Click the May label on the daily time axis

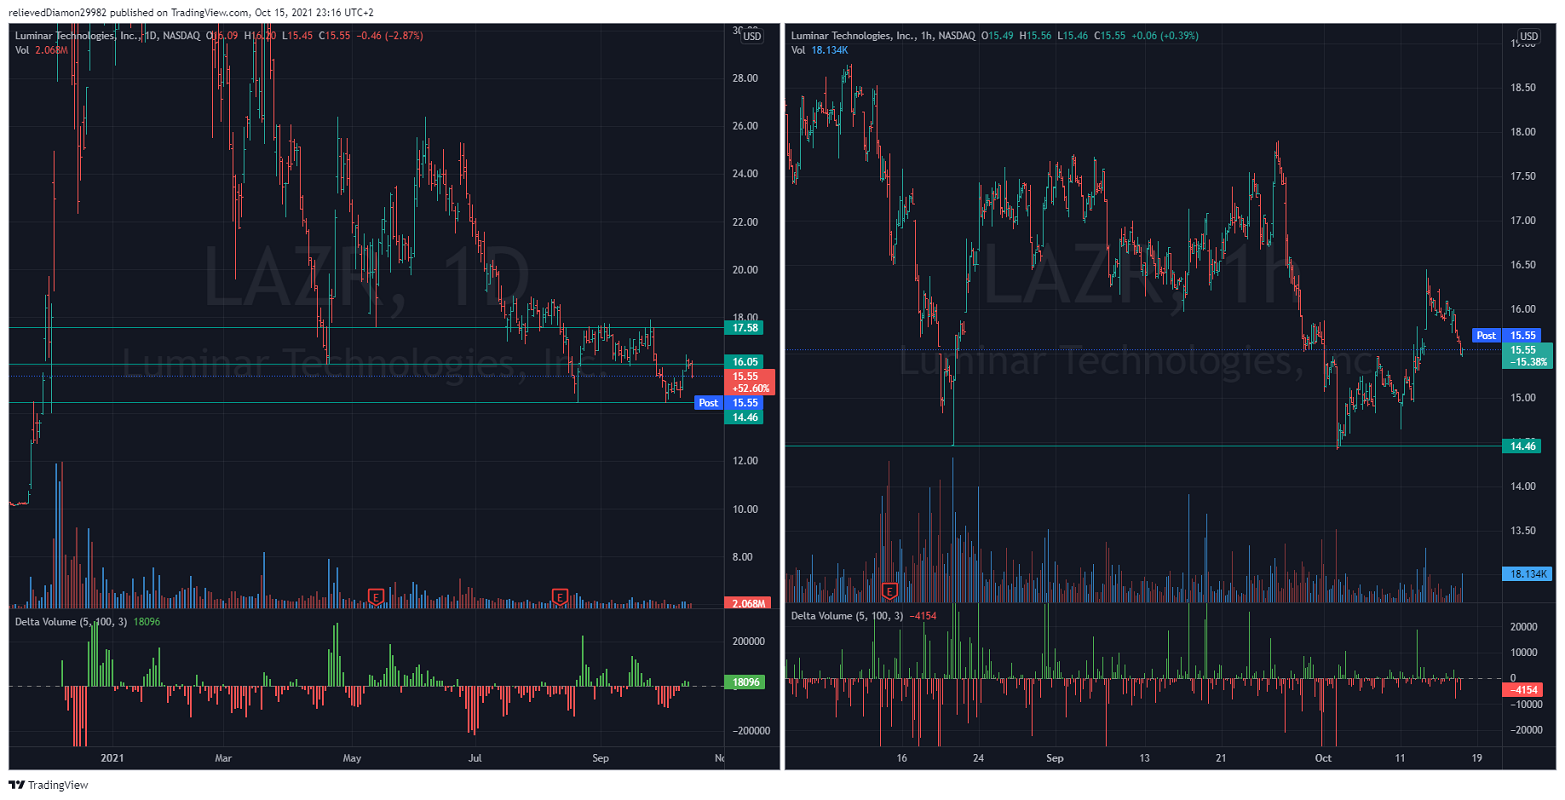click(352, 758)
